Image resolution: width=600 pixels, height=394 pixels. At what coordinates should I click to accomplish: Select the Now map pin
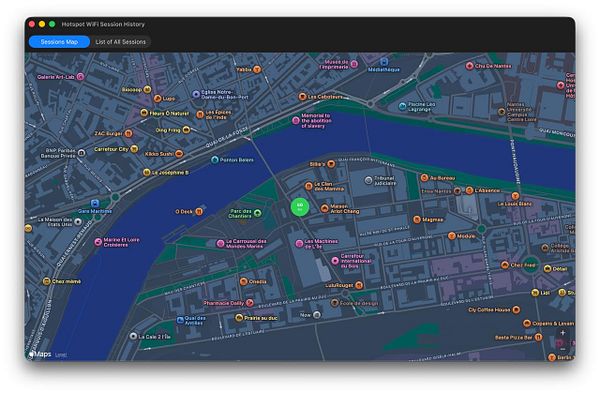[x=316, y=315]
